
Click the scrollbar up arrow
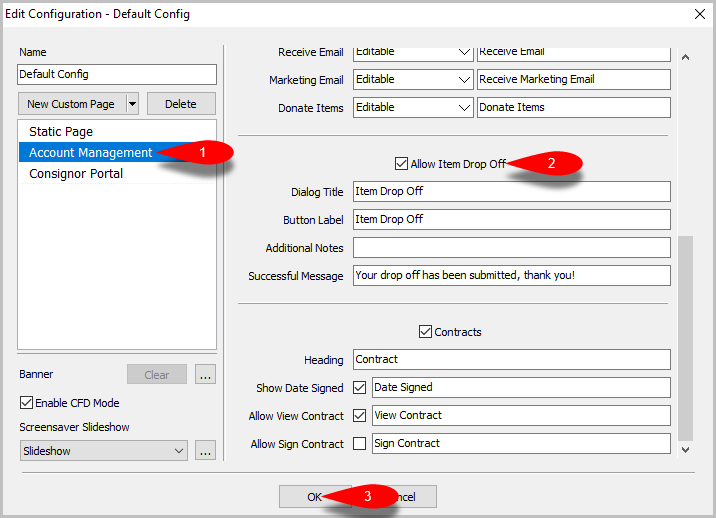click(685, 58)
